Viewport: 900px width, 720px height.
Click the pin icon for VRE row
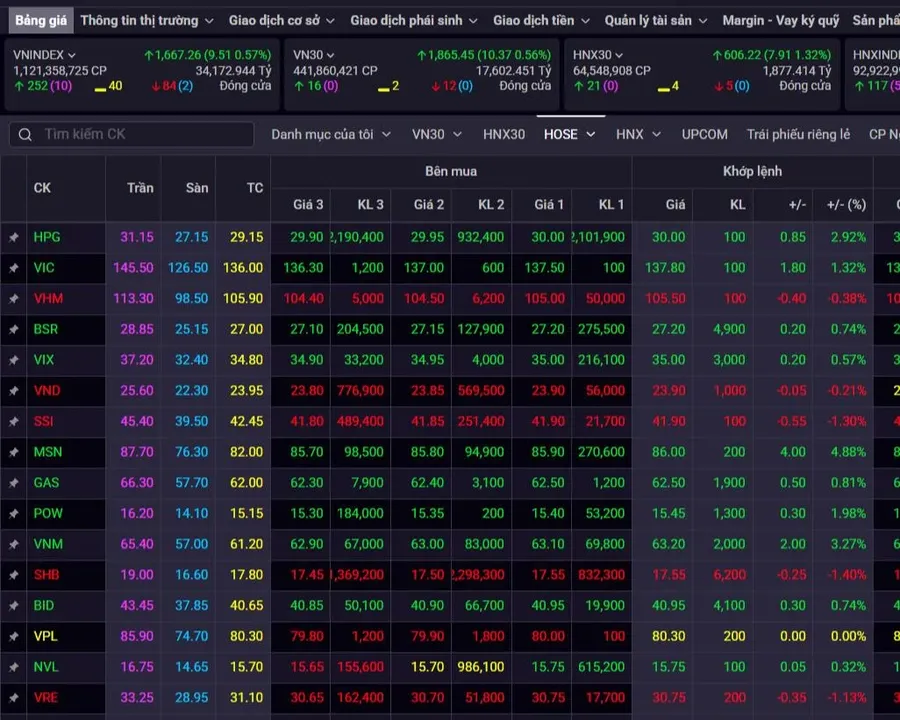[13, 698]
